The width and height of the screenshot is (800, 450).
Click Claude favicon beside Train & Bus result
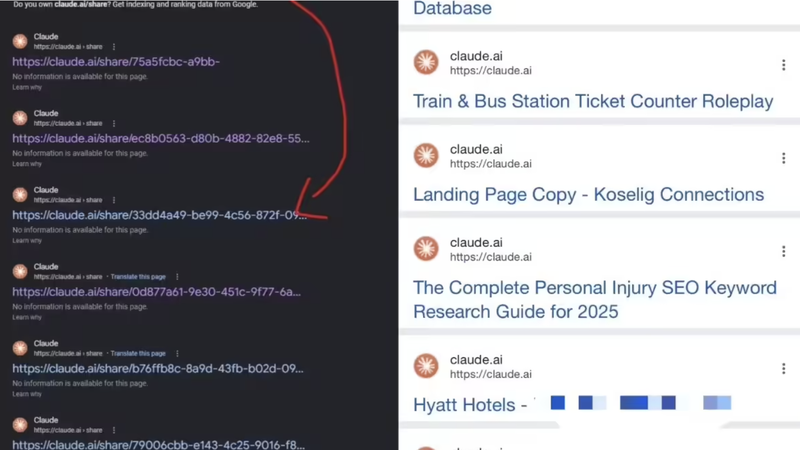click(x=426, y=62)
